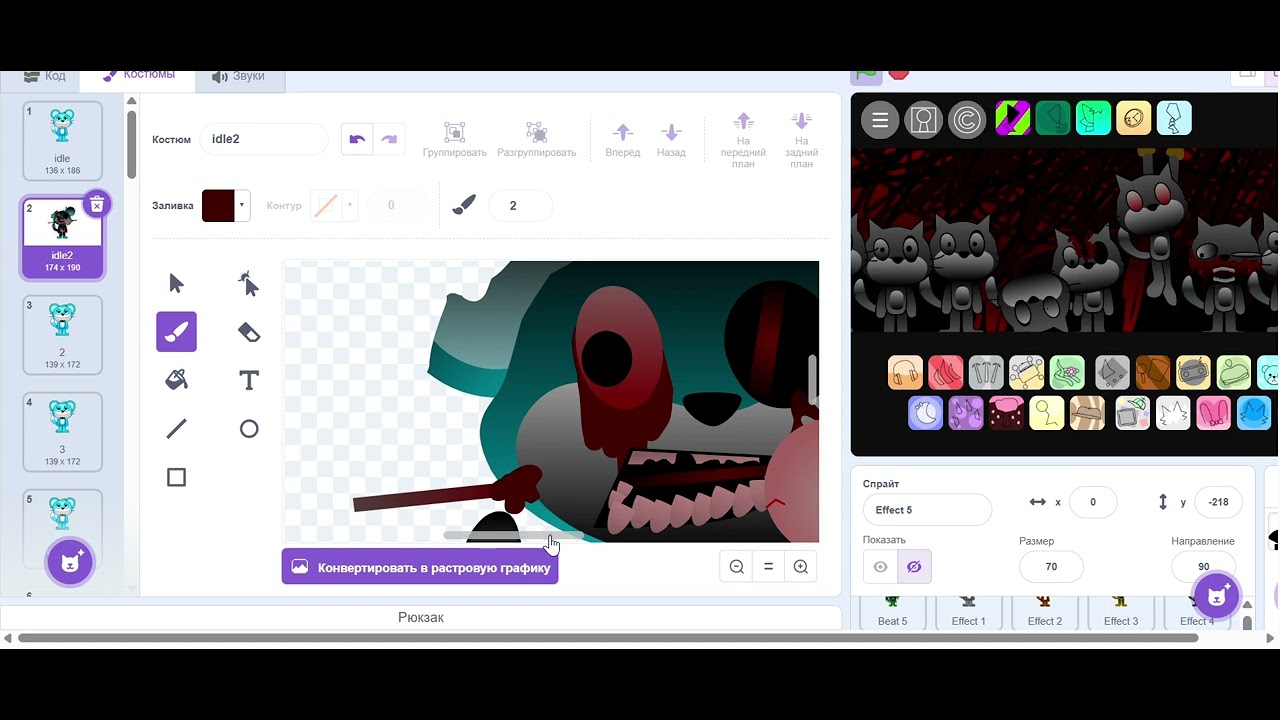1280x720 pixels.
Task: Select the Brush tool
Action: [x=176, y=332]
